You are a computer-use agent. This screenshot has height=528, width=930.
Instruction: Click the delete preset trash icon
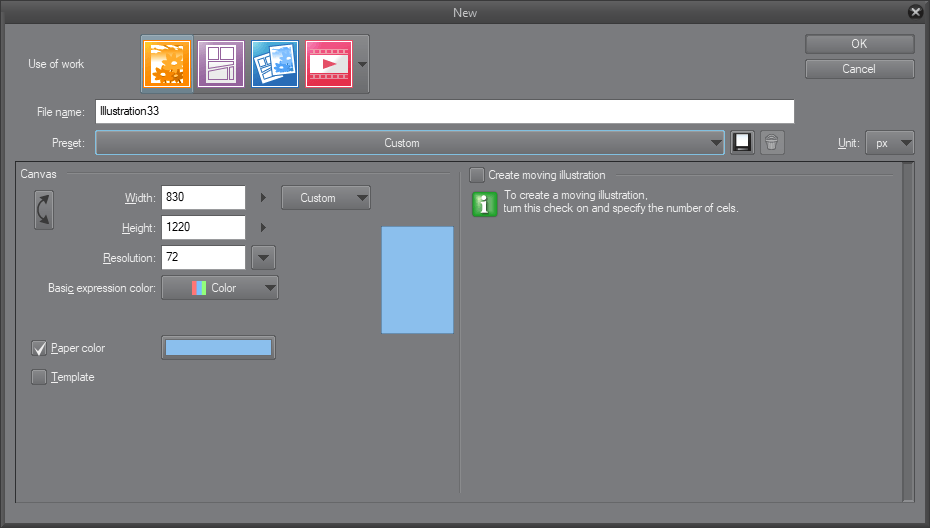click(x=772, y=143)
